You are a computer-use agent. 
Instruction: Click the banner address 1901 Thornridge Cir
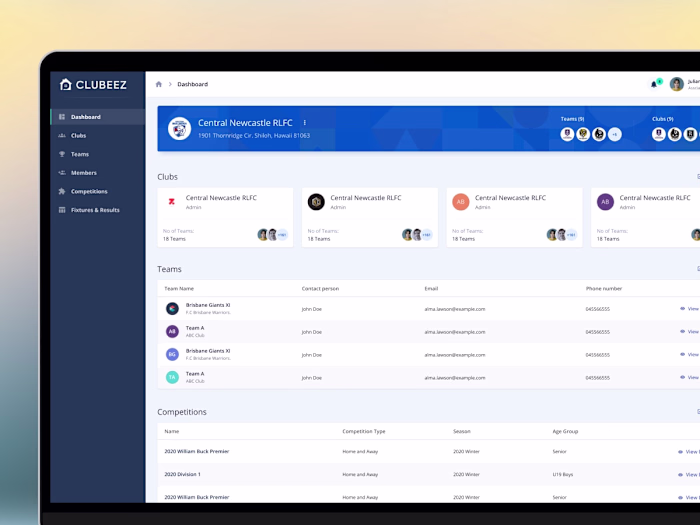[254, 135]
